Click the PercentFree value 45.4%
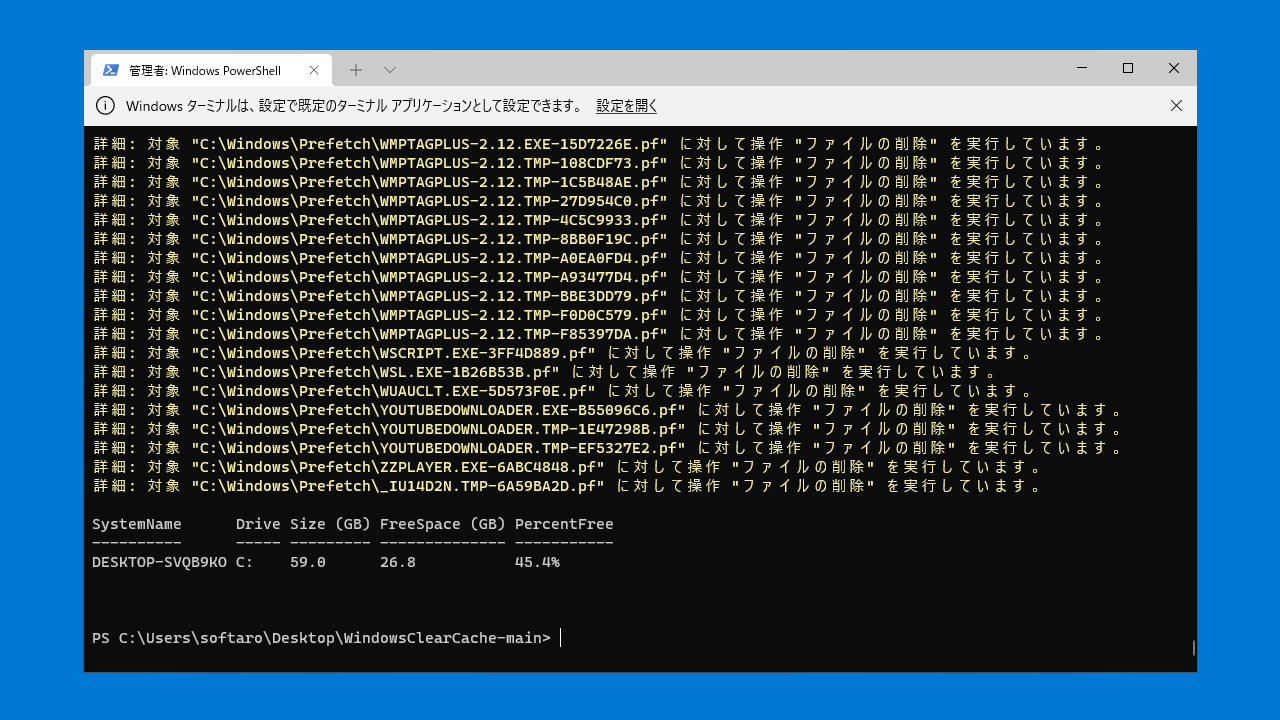This screenshot has height=720, width=1280. (537, 562)
